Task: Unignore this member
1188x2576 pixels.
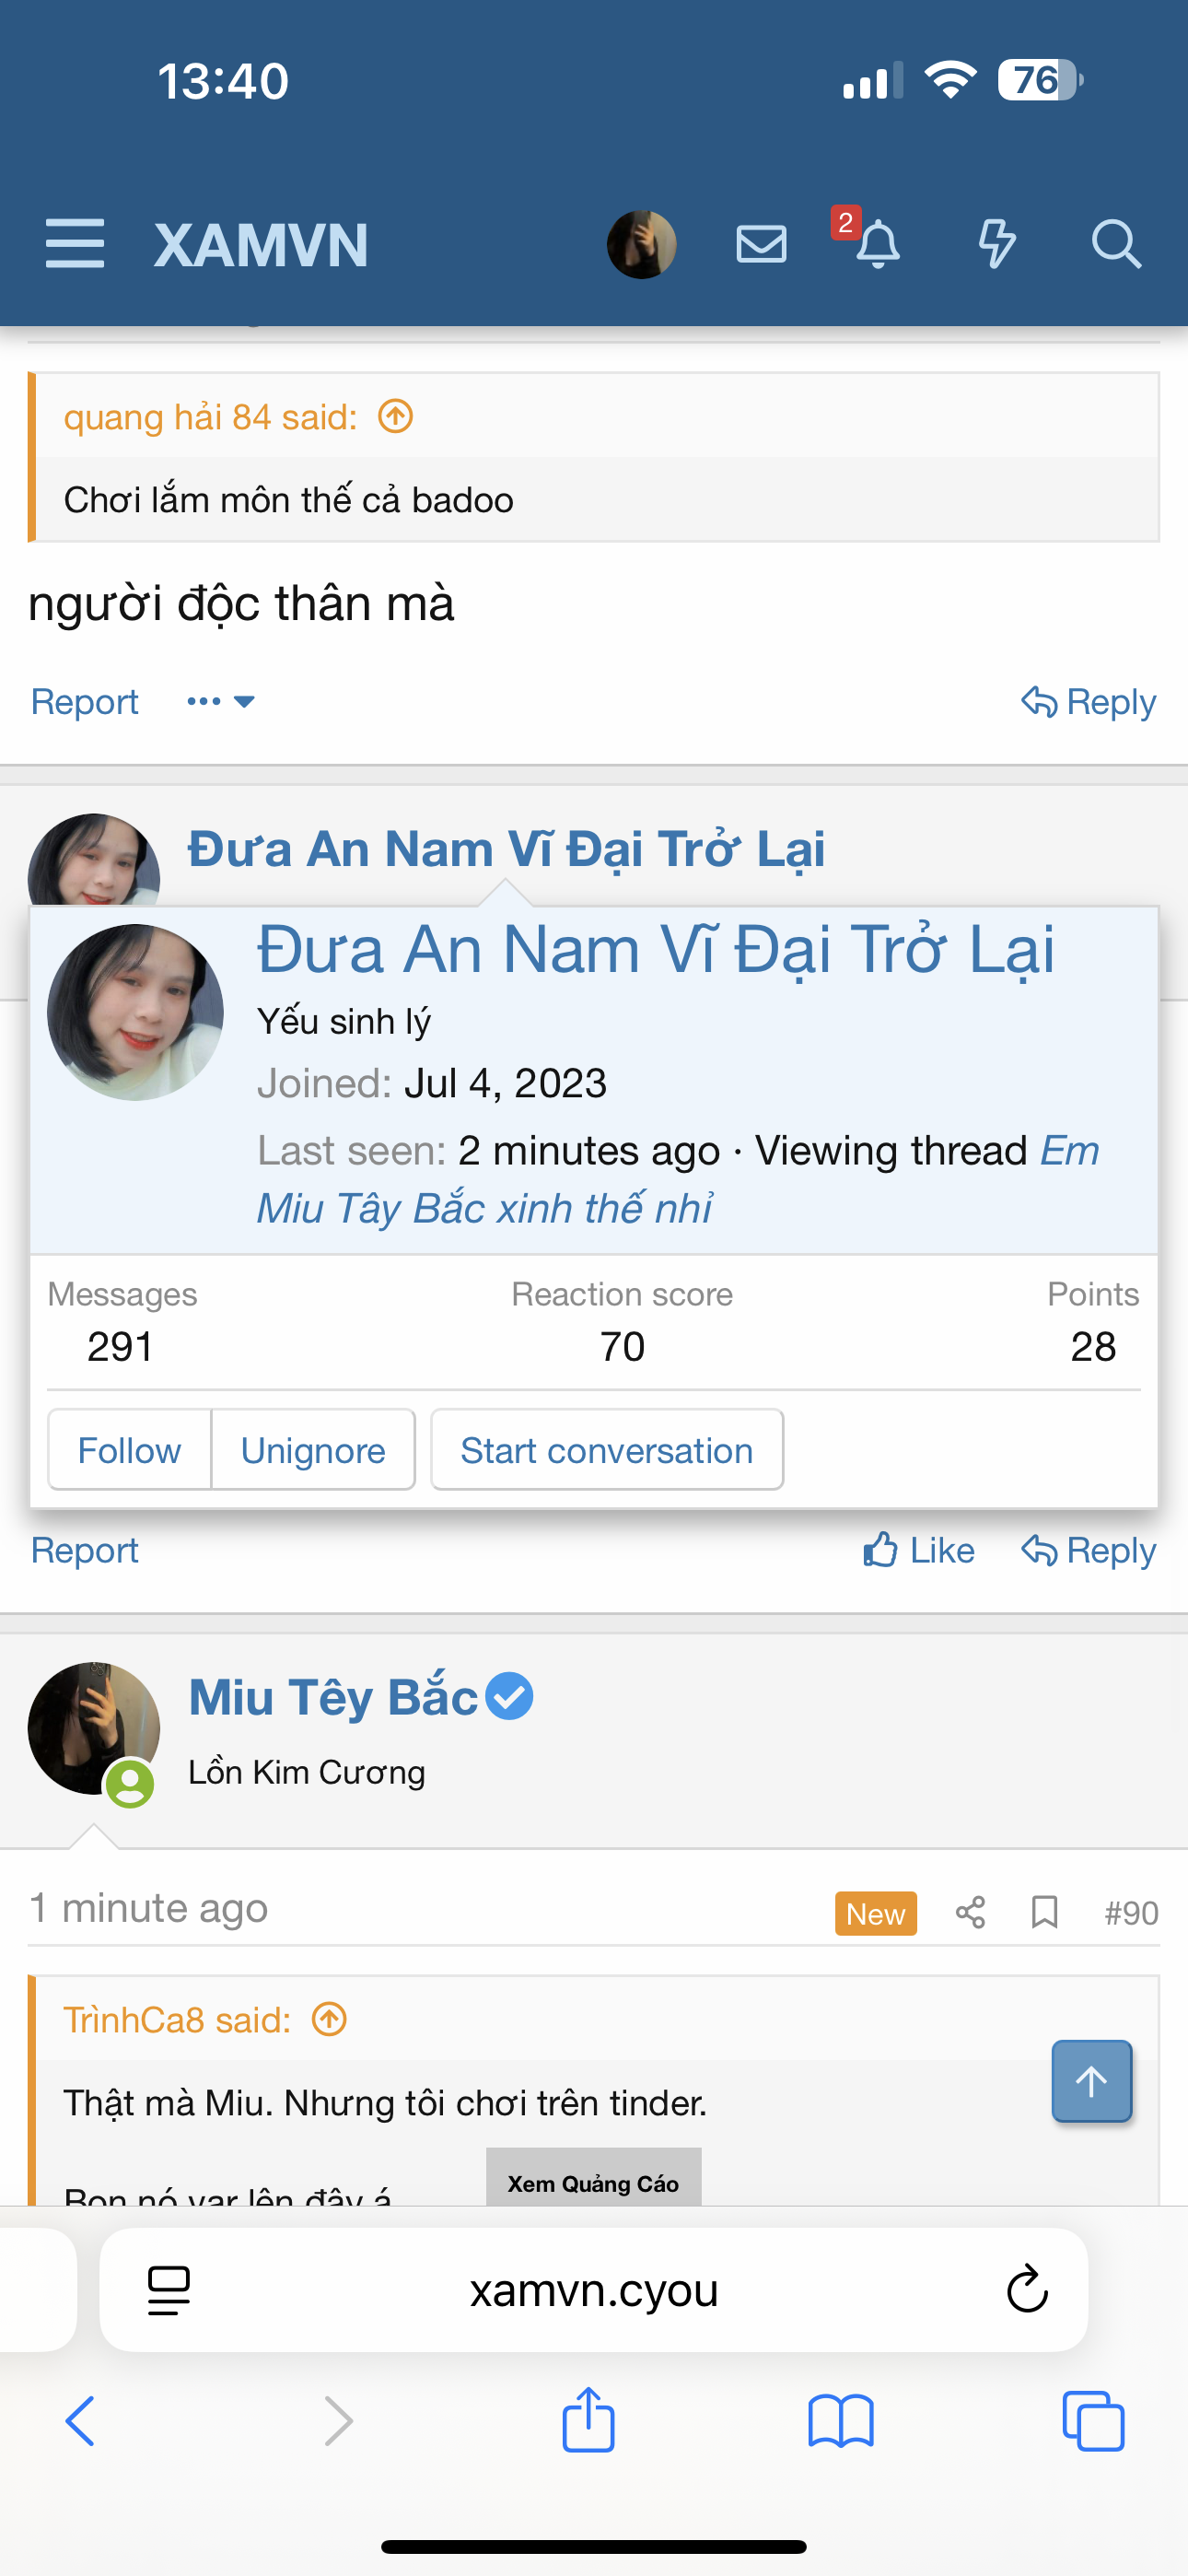Action: click(x=313, y=1450)
